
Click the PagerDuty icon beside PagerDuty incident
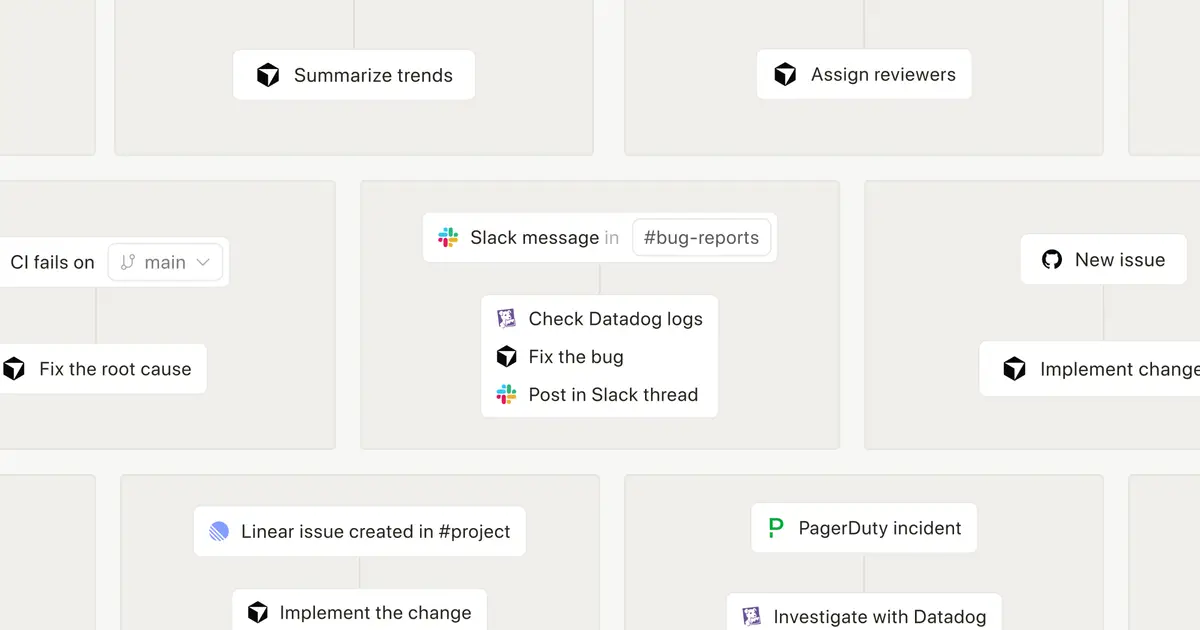(776, 528)
